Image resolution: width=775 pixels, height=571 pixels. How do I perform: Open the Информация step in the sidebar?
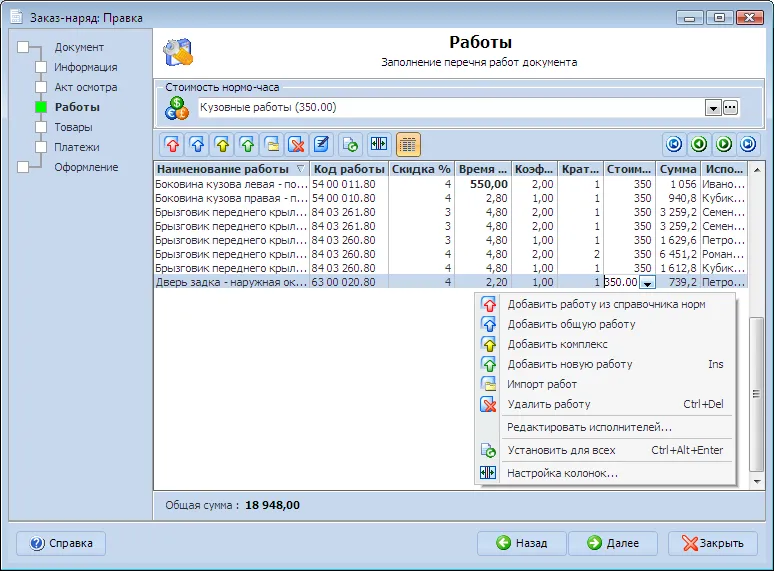86,67
